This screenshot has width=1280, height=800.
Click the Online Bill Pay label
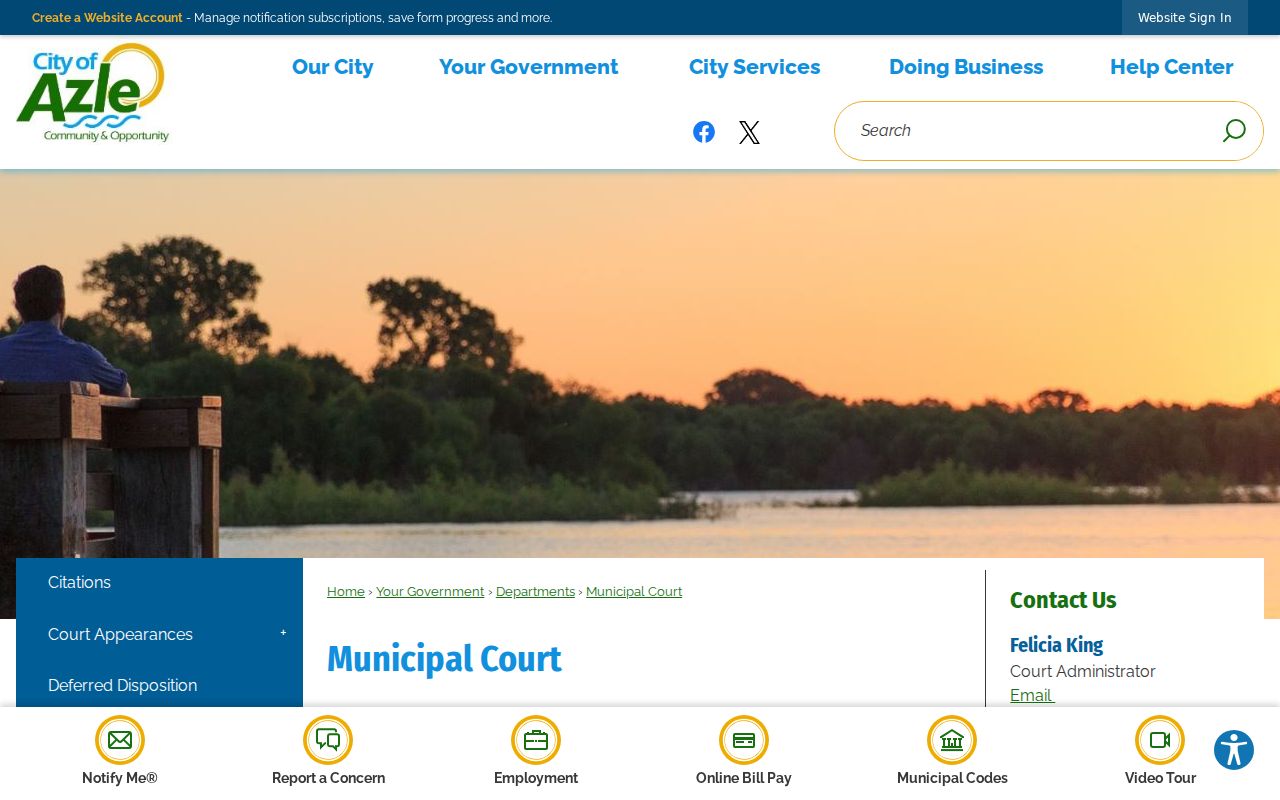tap(744, 778)
